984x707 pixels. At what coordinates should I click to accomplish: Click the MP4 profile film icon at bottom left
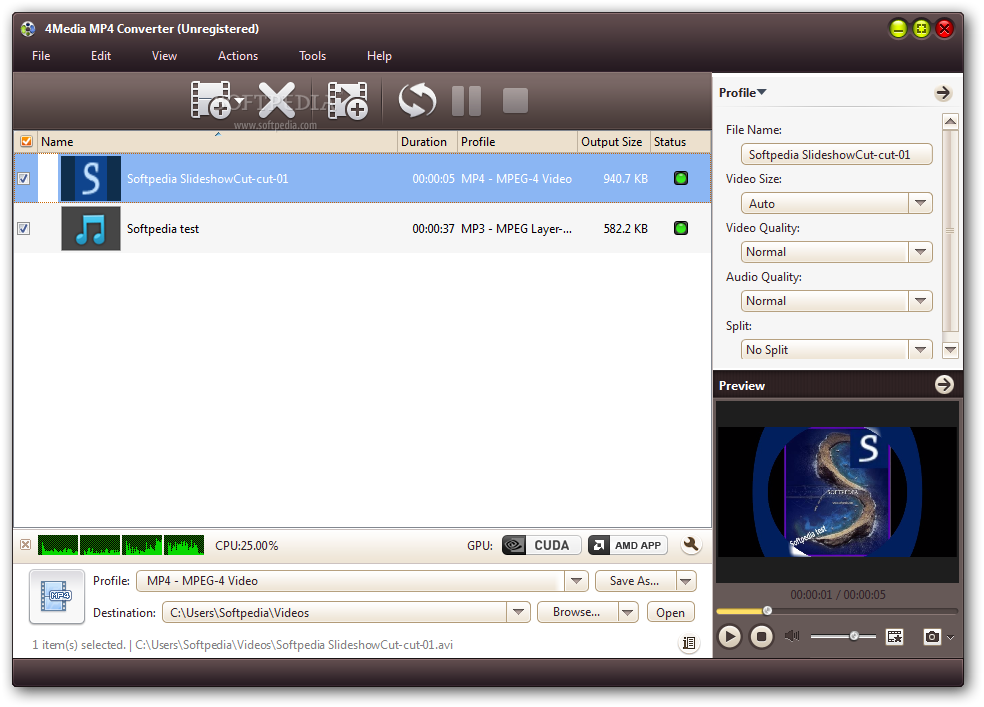click(56, 596)
